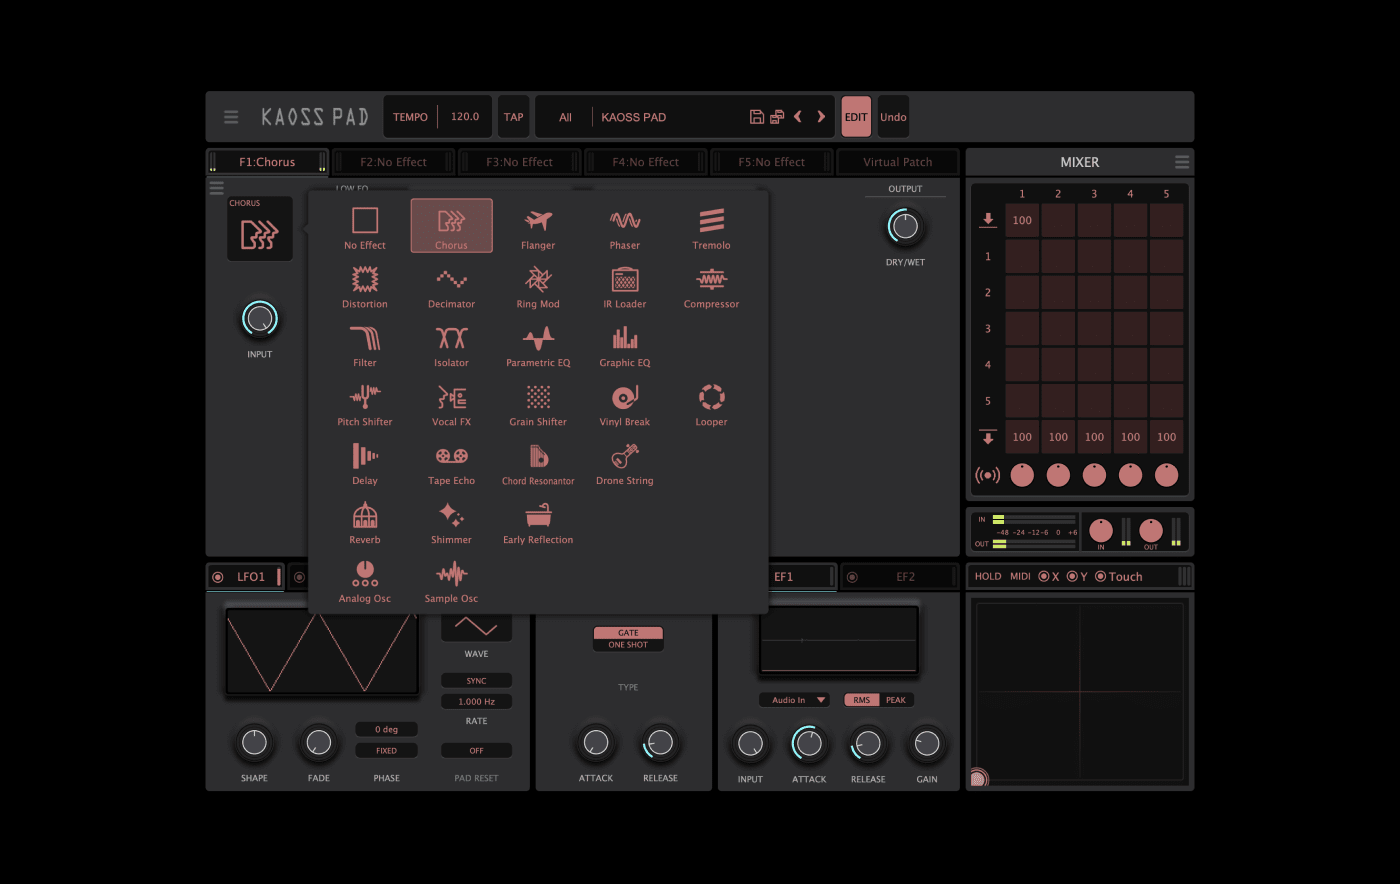Select the Tremolo effect
The width and height of the screenshot is (1400, 884).
711,226
